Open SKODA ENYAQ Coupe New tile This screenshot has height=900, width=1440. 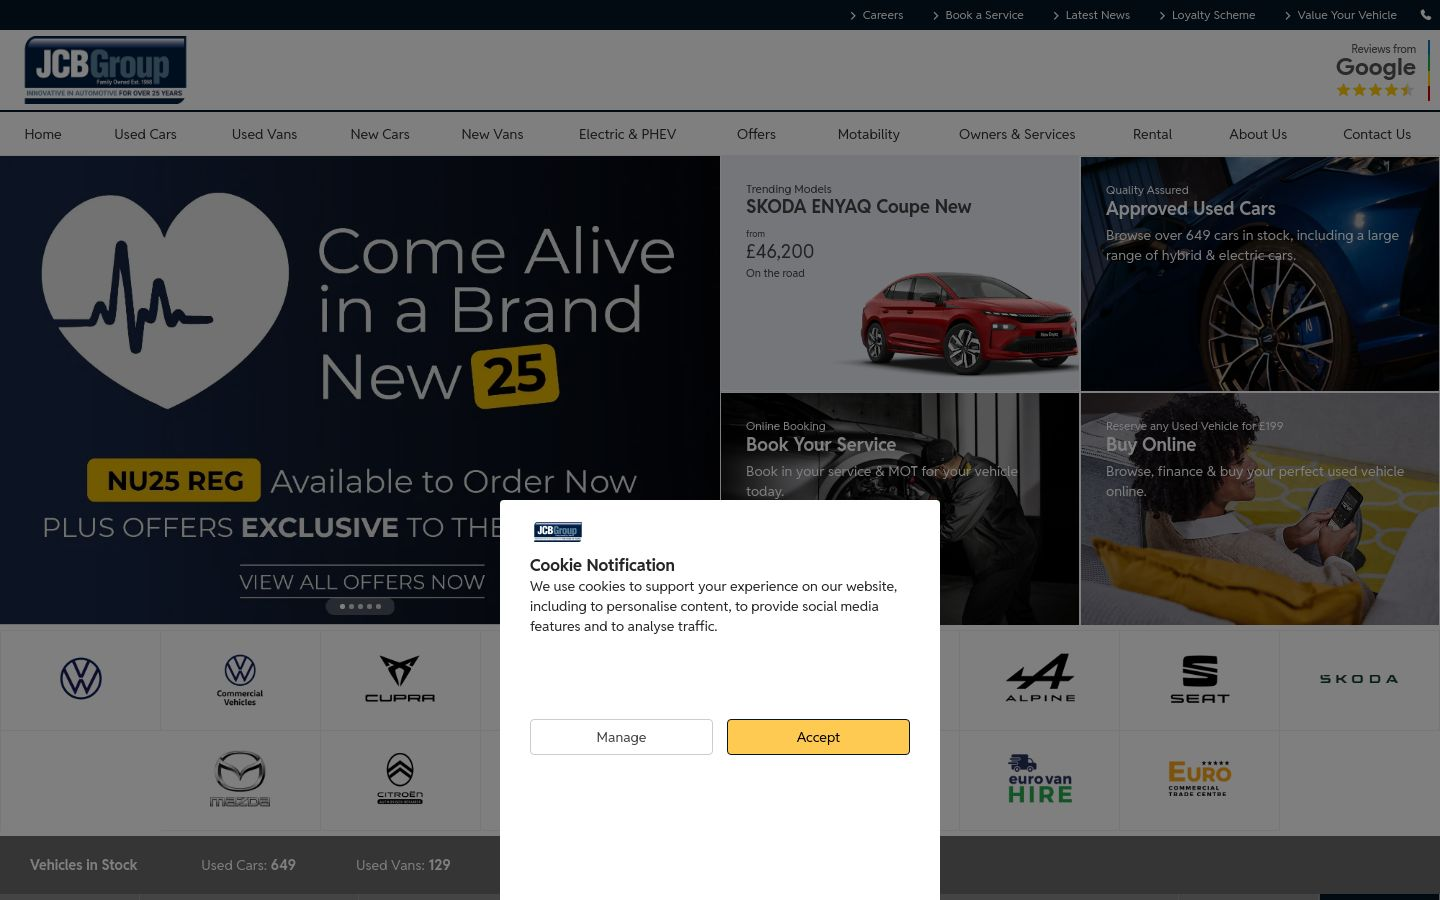coord(900,274)
